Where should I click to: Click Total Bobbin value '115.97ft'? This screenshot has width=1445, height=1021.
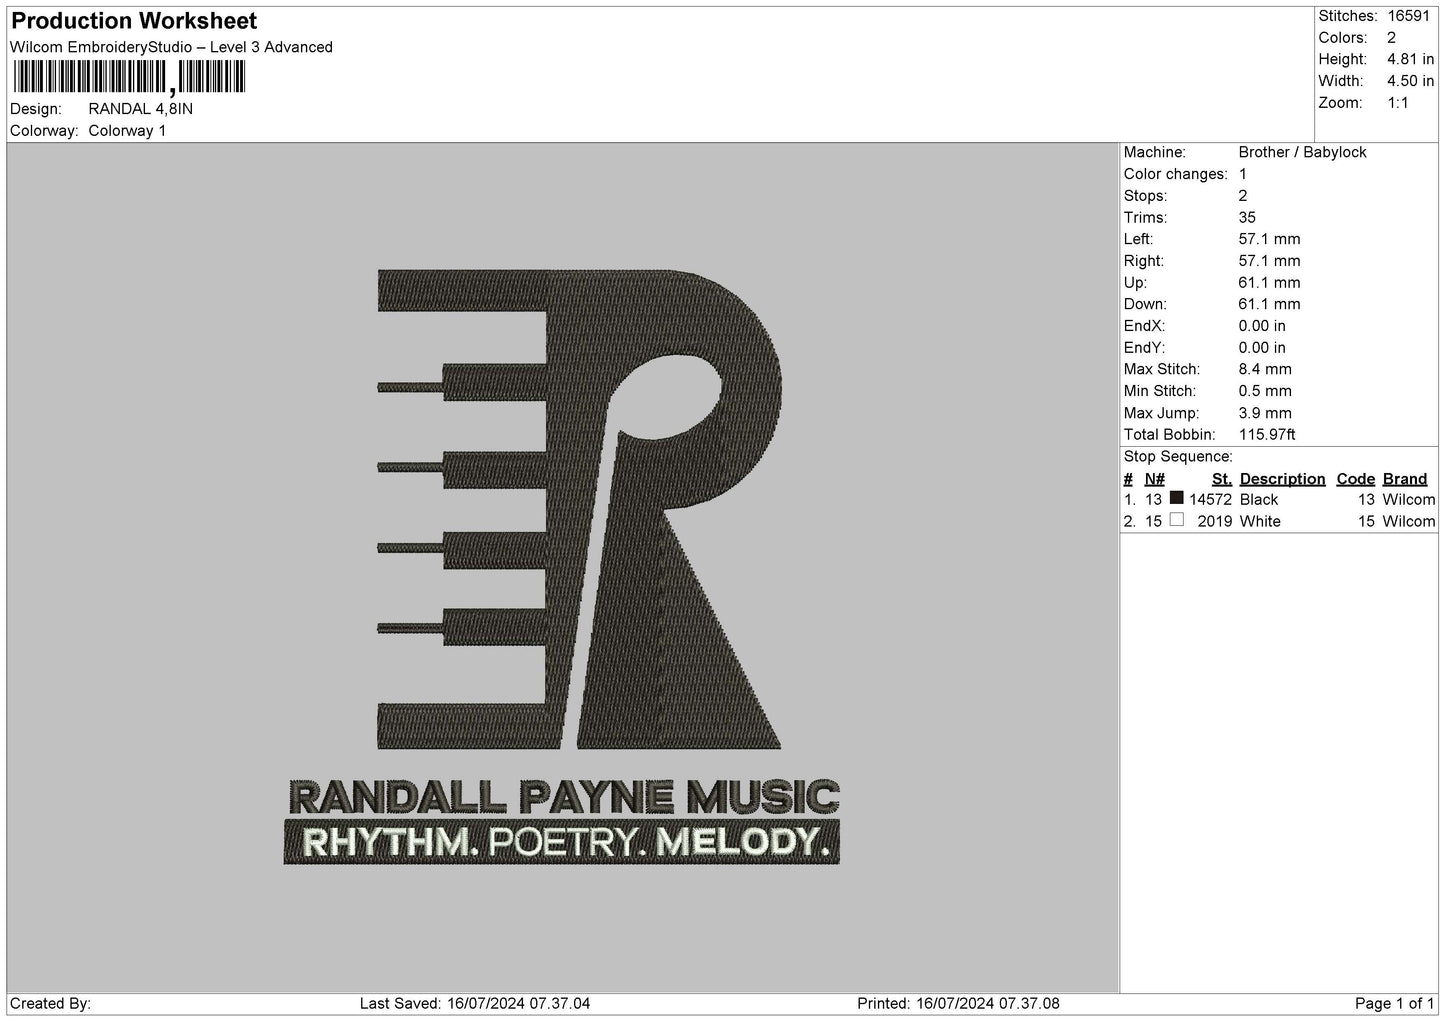[1267, 435]
